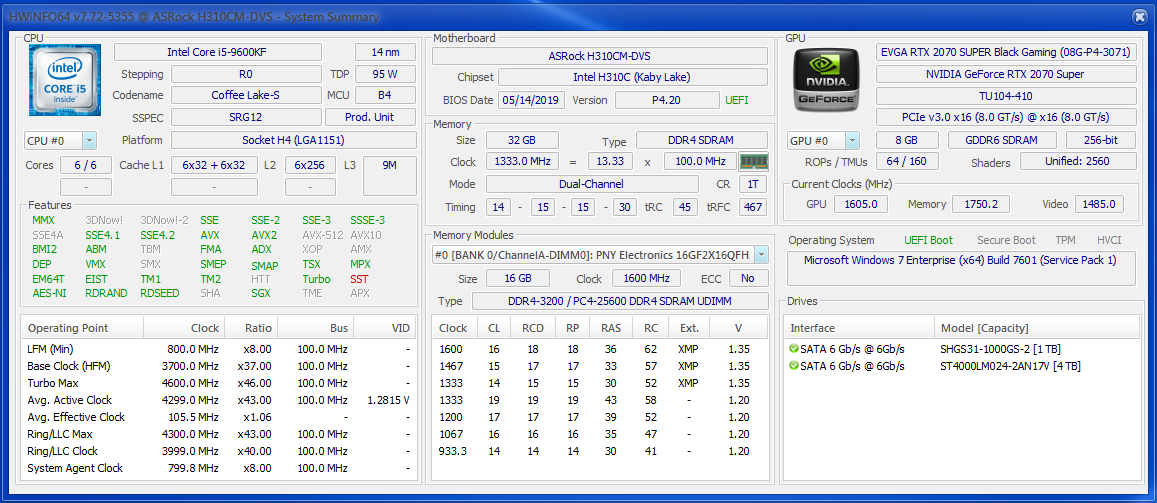Click the GDDR6 SDRAM video memory field
Screen dimensions: 1157x503
1002,140
